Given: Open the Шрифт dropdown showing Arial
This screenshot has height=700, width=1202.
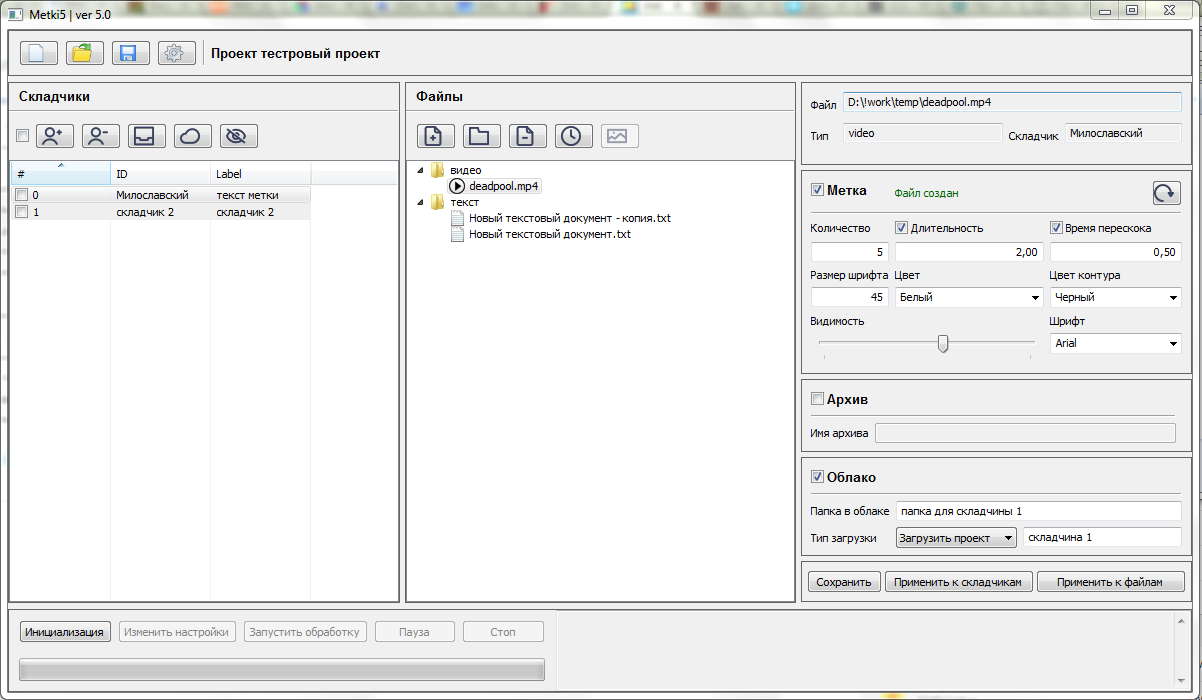Looking at the screenshot, I should point(1116,343).
